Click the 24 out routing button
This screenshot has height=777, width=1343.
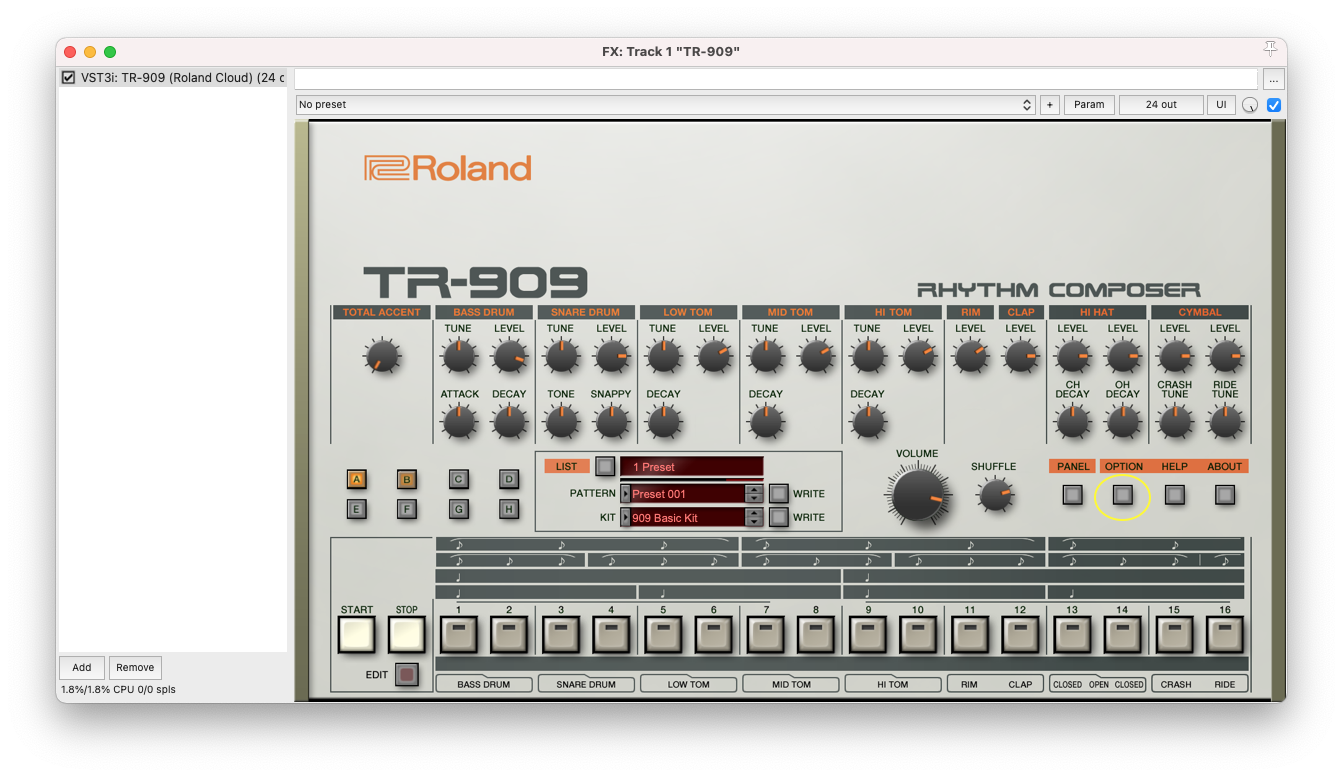coord(1160,104)
